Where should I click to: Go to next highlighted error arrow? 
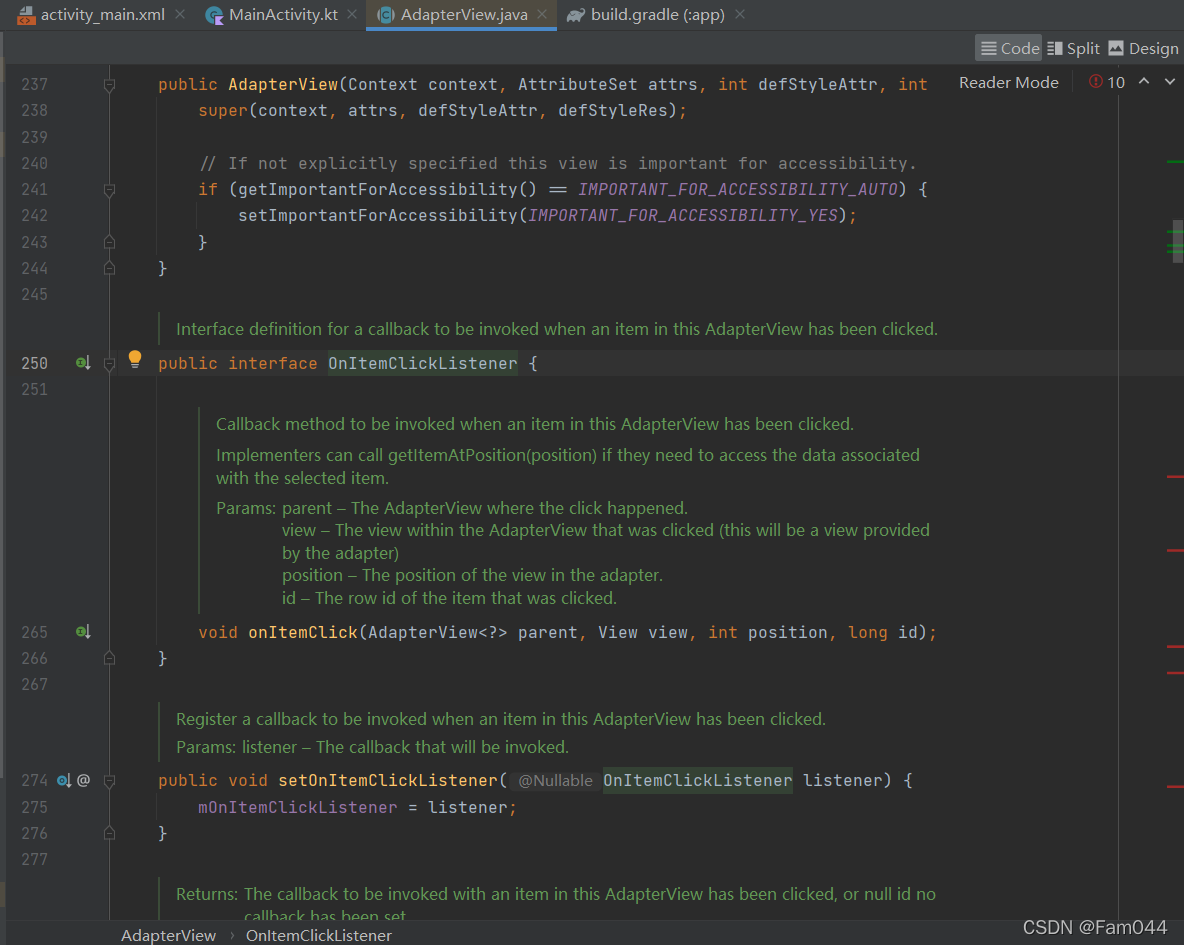pos(1170,82)
